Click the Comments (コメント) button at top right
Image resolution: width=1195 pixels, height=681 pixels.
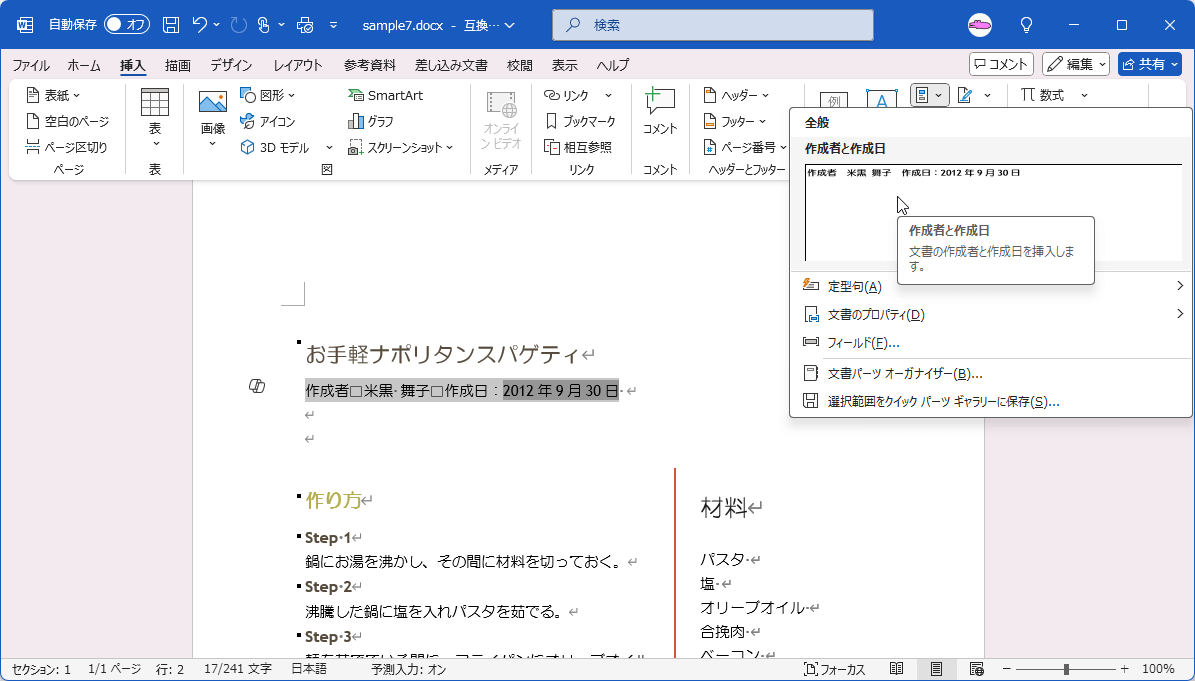(x=1001, y=65)
